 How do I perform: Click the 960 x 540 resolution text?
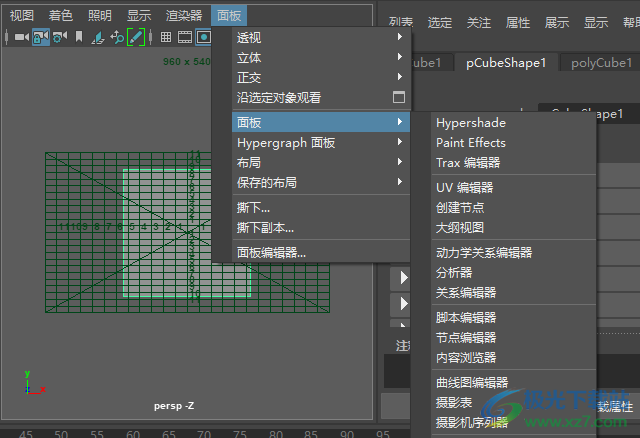pyautogui.click(x=187, y=62)
